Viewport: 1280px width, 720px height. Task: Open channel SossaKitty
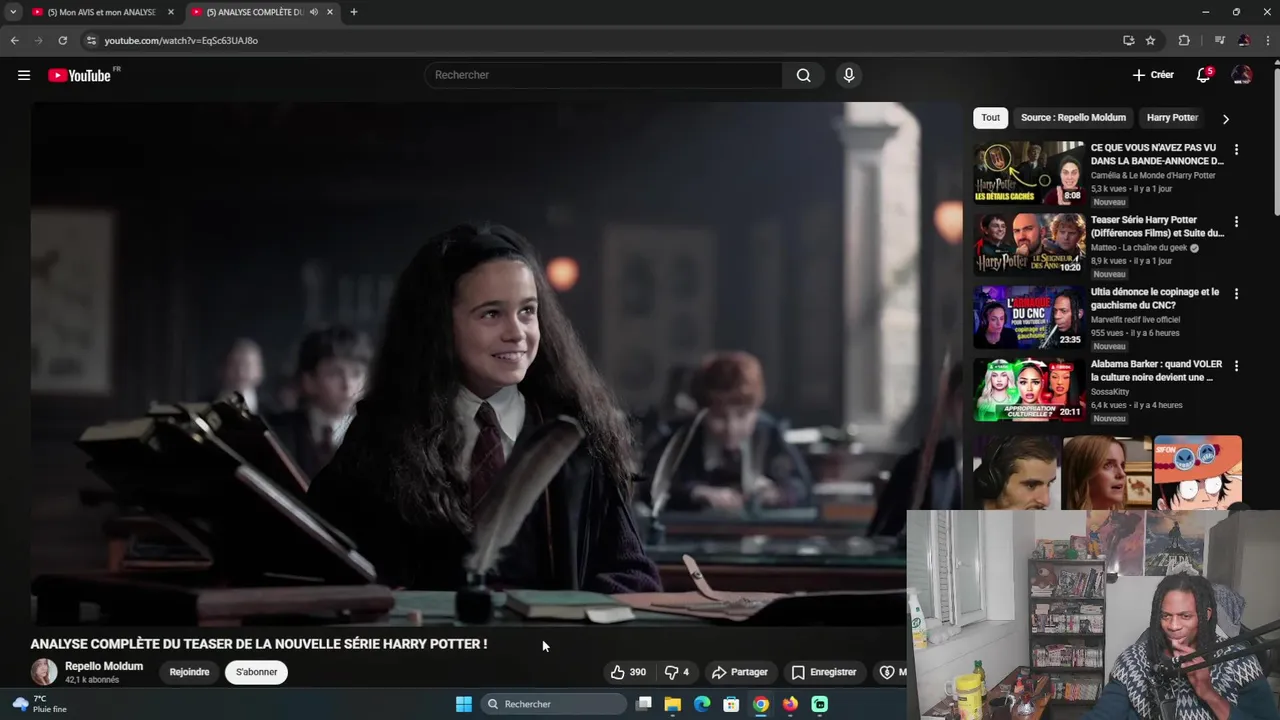pos(1108,392)
